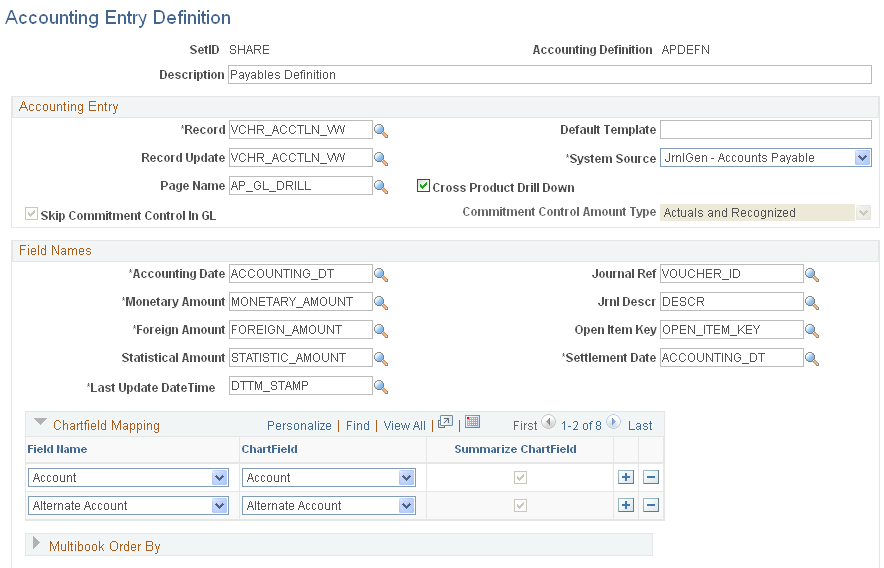This screenshot has width=884, height=568.
Task: Click the Default Template input field
Action: pos(766,130)
